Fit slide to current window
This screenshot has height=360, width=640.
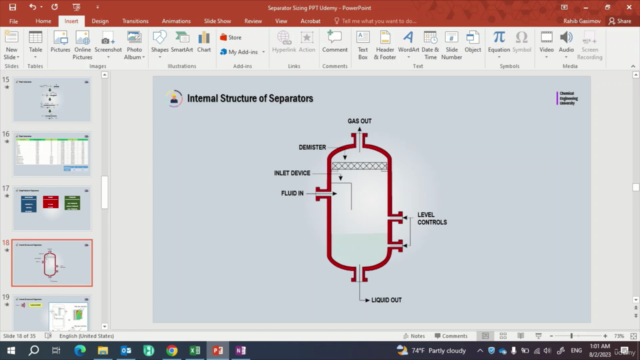(633, 336)
